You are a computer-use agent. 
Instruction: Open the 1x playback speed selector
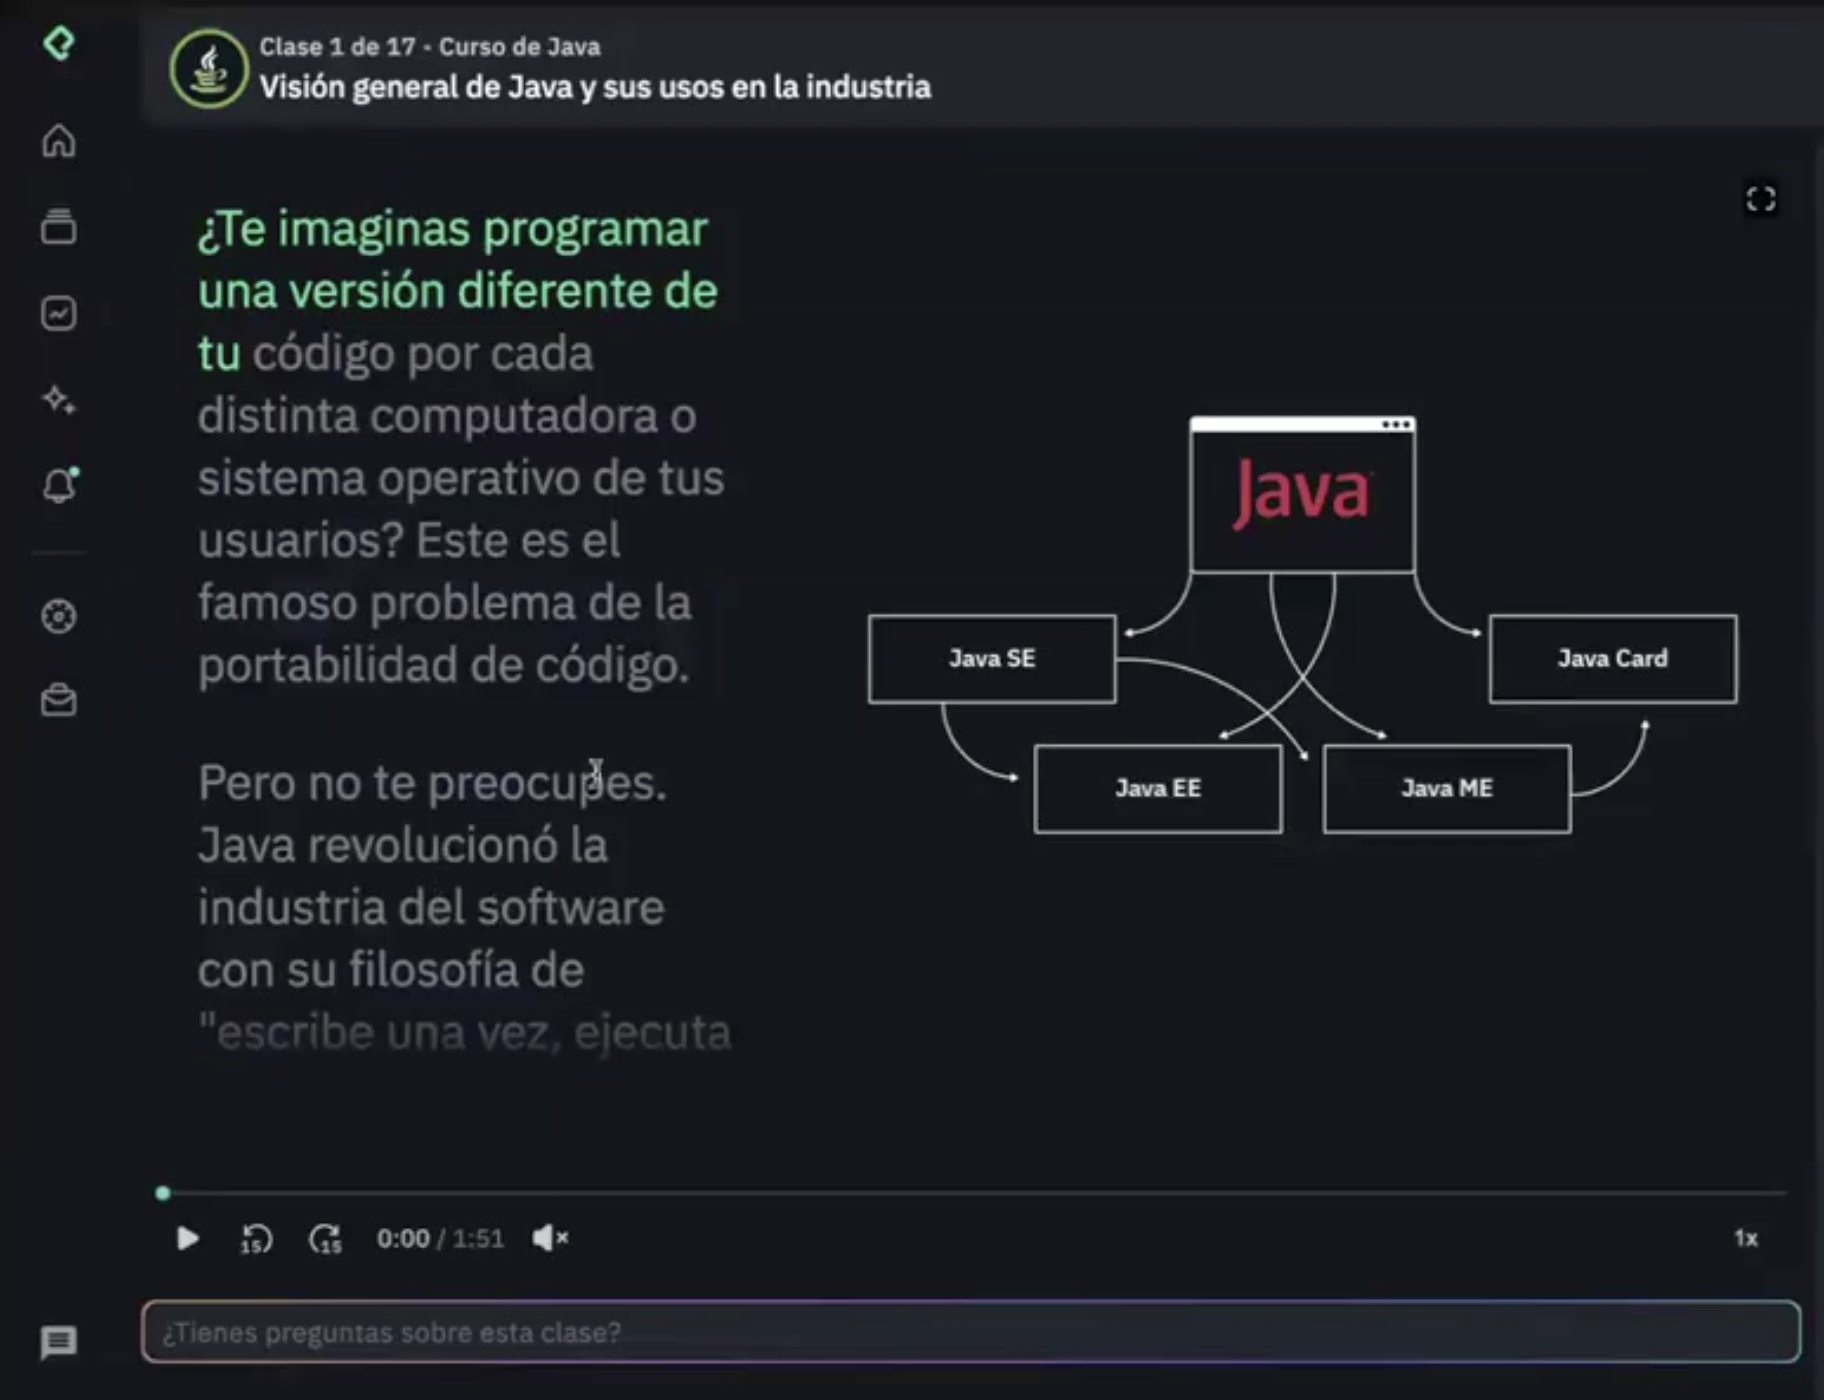pyautogui.click(x=1748, y=1238)
